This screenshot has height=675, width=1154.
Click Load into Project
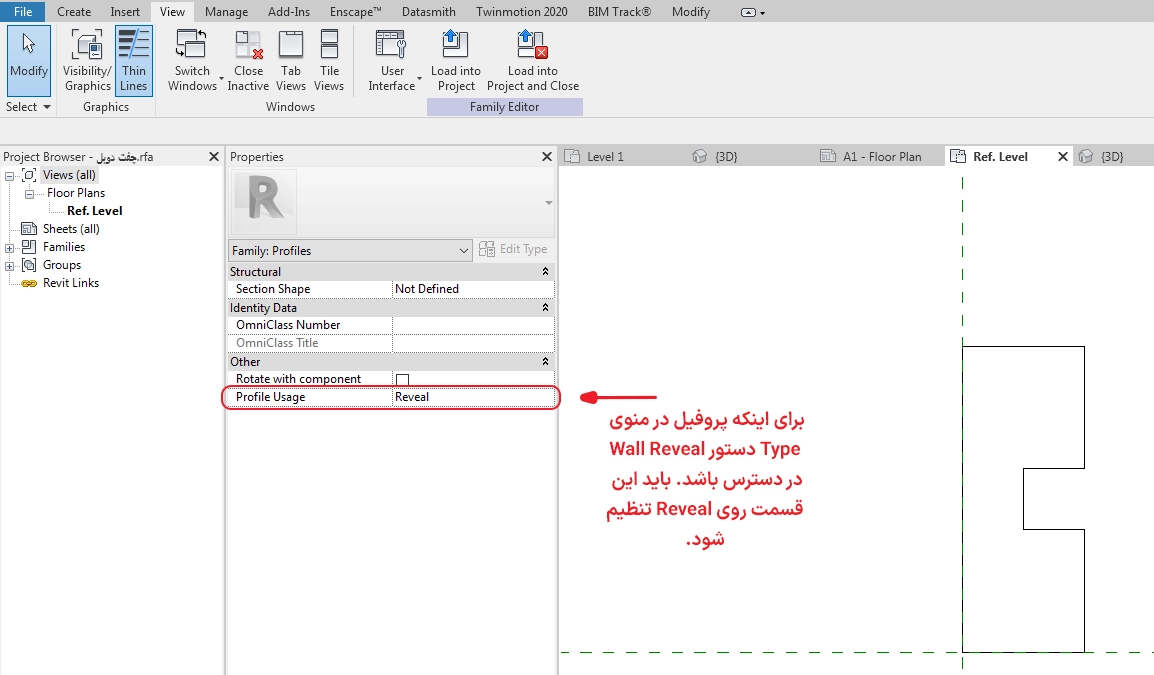(456, 60)
